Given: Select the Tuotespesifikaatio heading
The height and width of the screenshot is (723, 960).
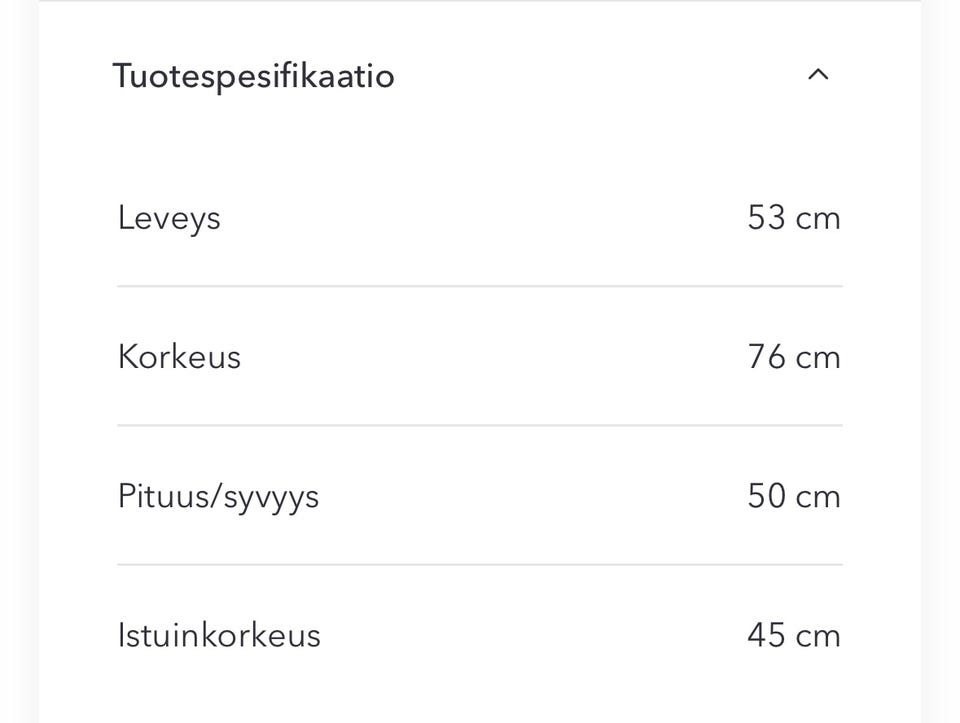Looking at the screenshot, I should tap(254, 75).
